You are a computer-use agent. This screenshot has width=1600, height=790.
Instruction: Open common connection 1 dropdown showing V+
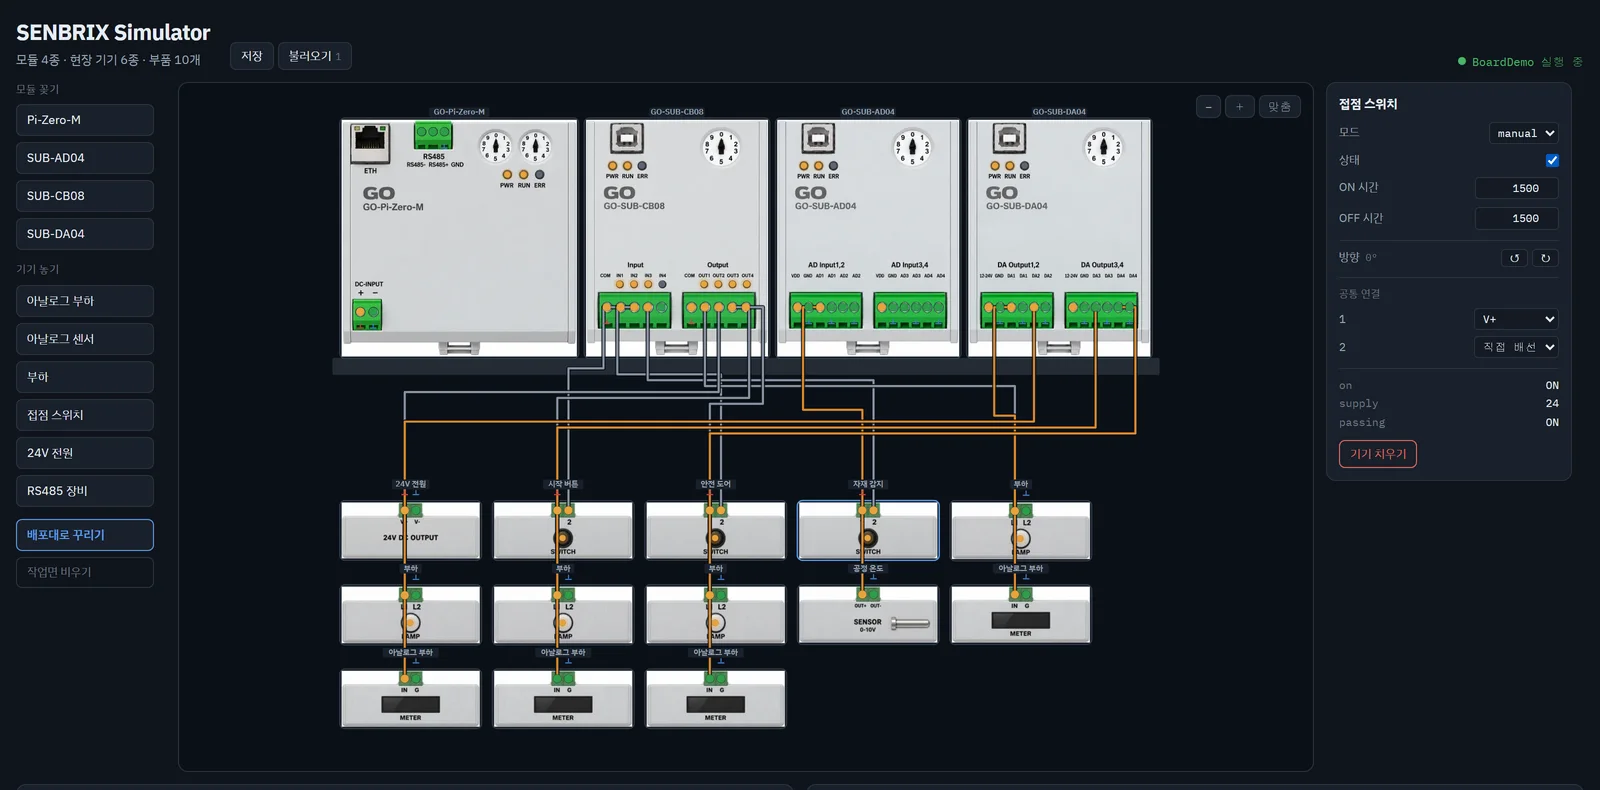(x=1516, y=319)
